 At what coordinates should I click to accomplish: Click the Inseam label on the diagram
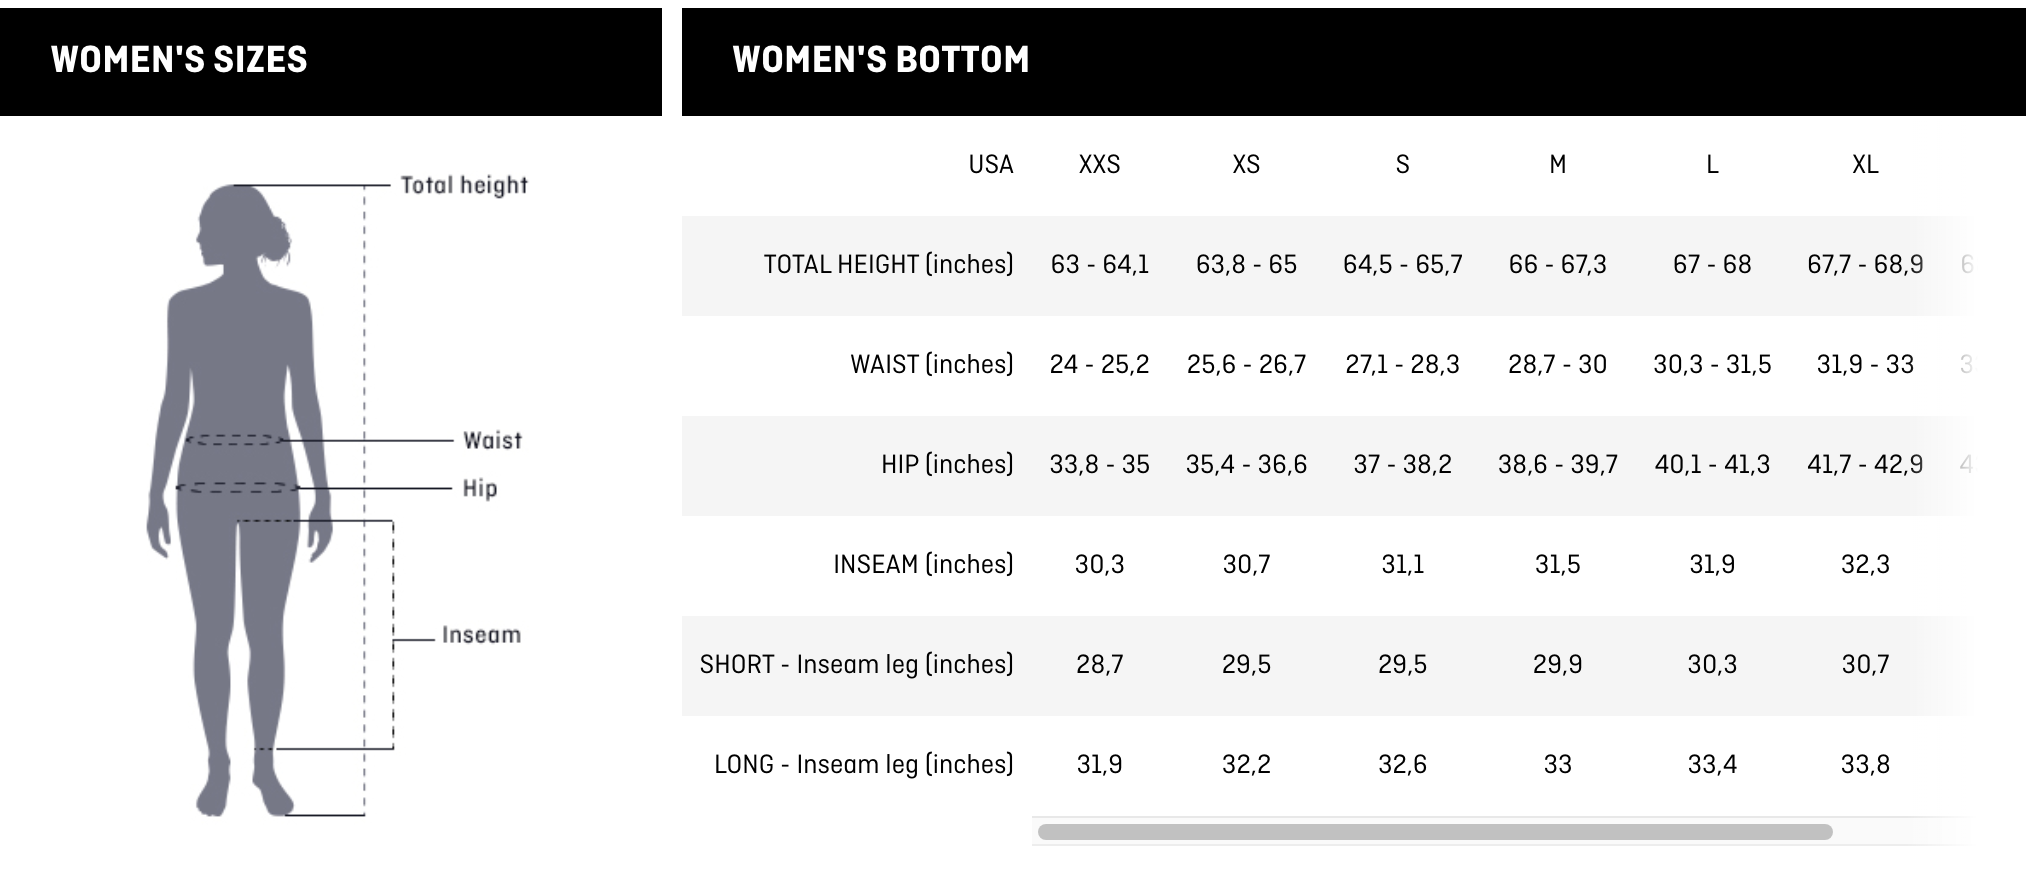coord(481,635)
